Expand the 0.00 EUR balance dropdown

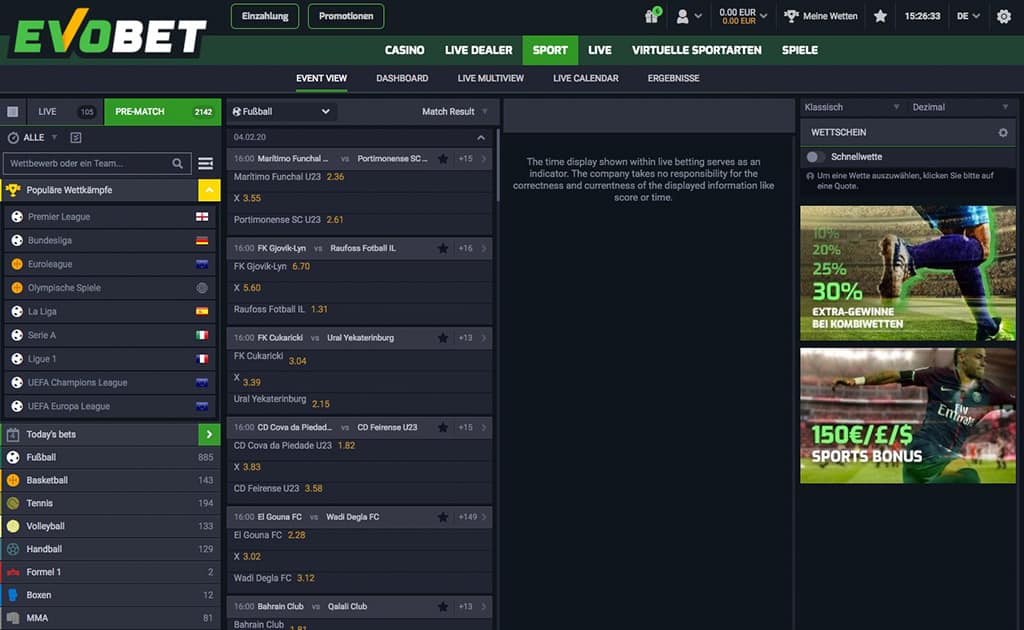(x=743, y=16)
